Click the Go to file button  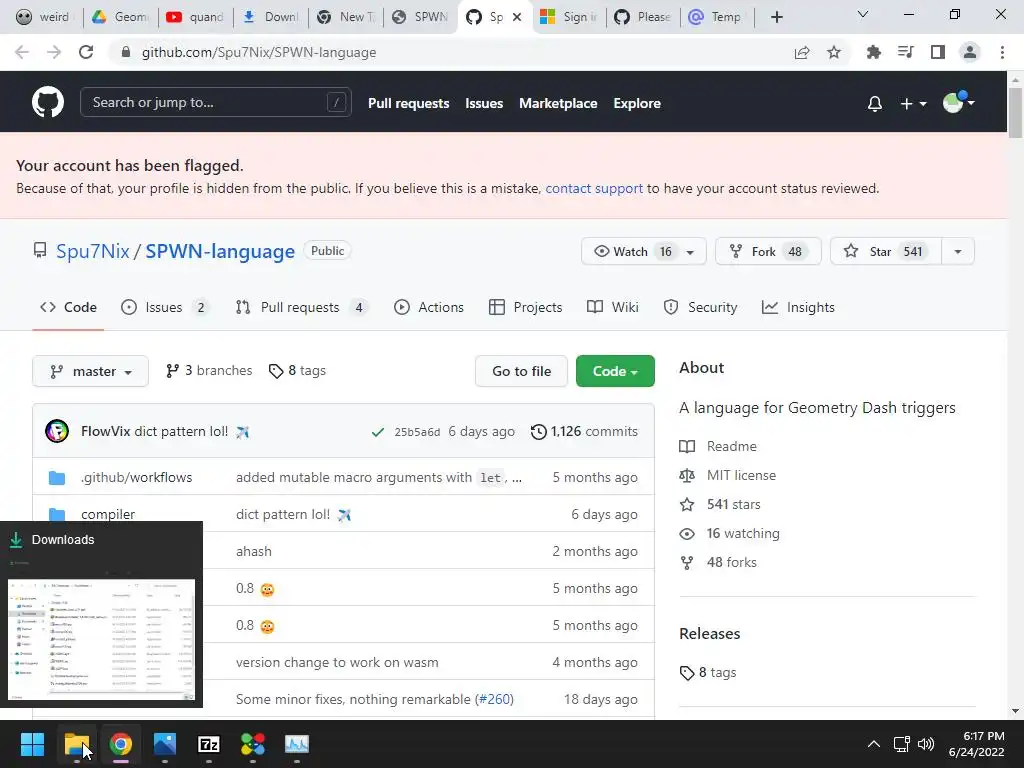point(521,371)
